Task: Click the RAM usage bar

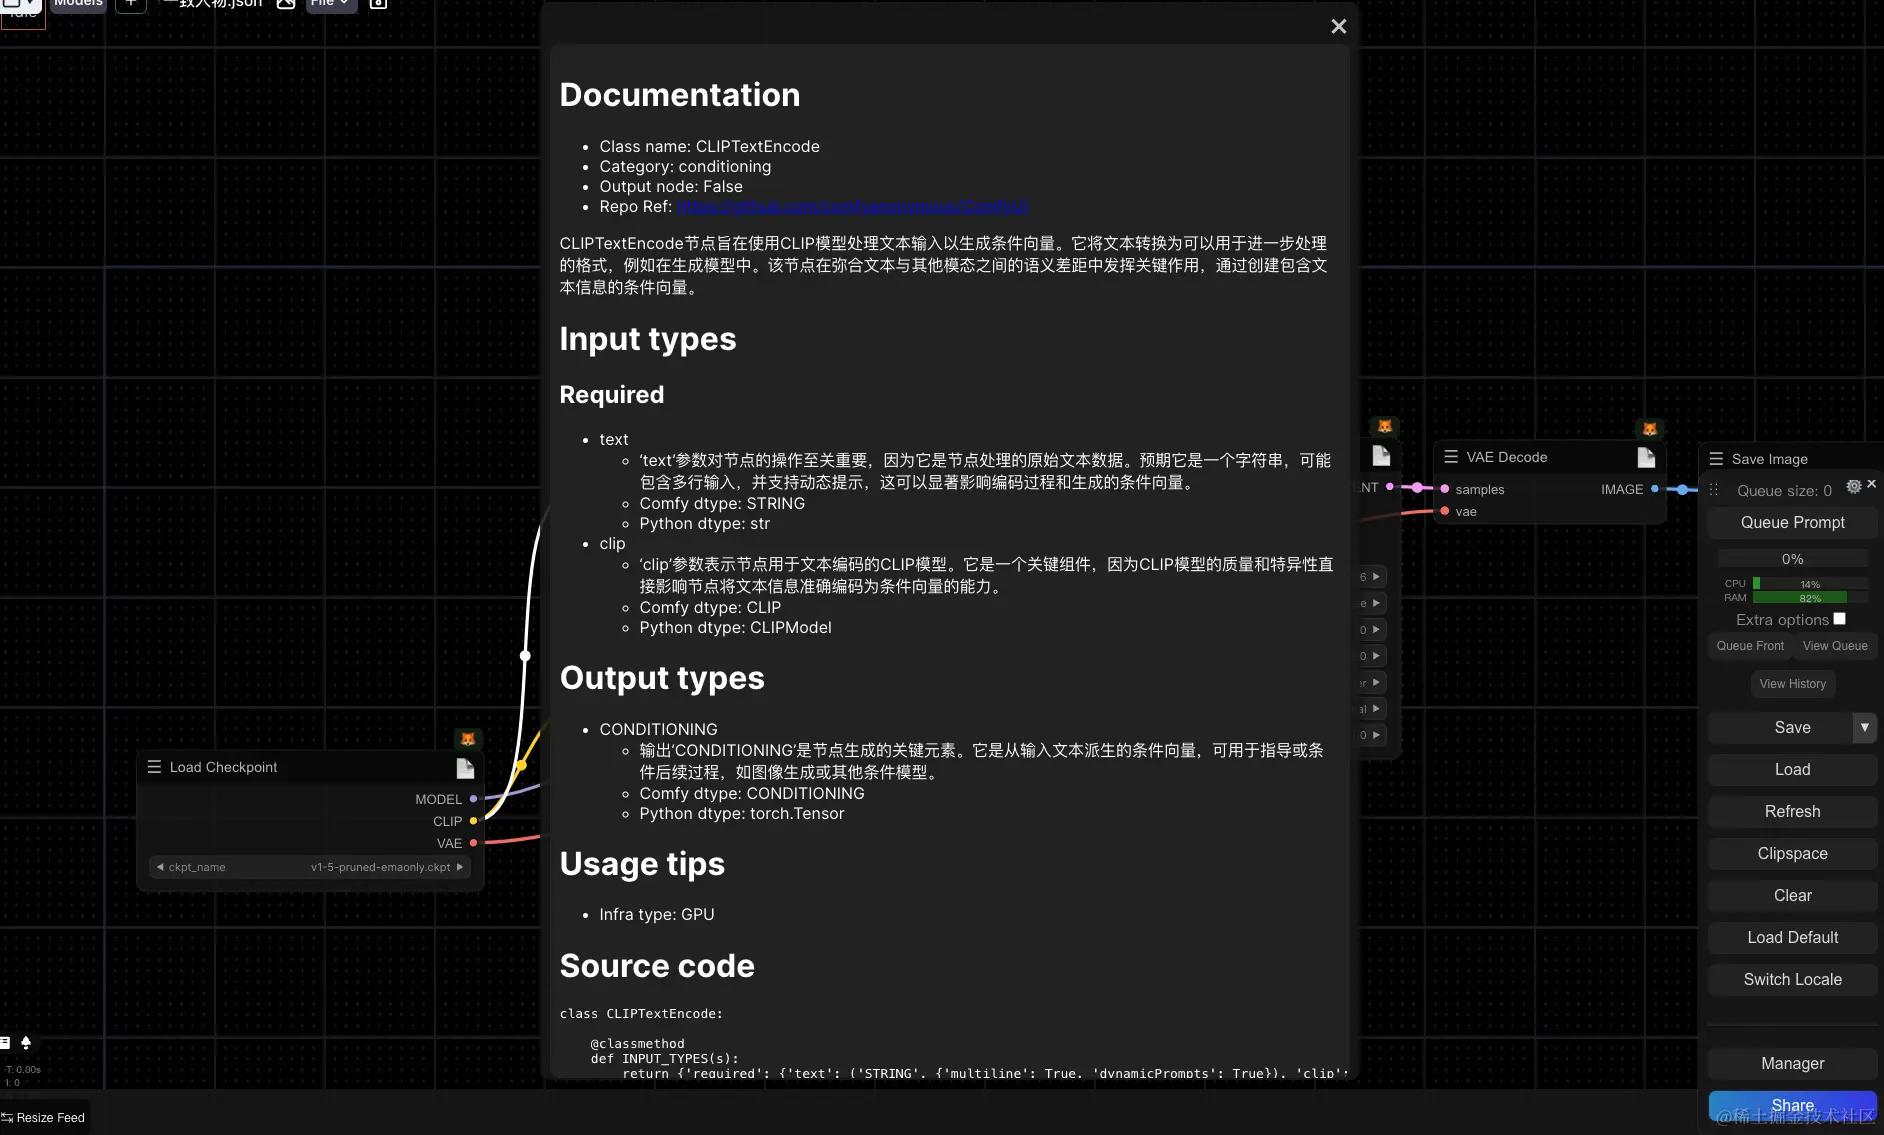Action: (x=1810, y=598)
